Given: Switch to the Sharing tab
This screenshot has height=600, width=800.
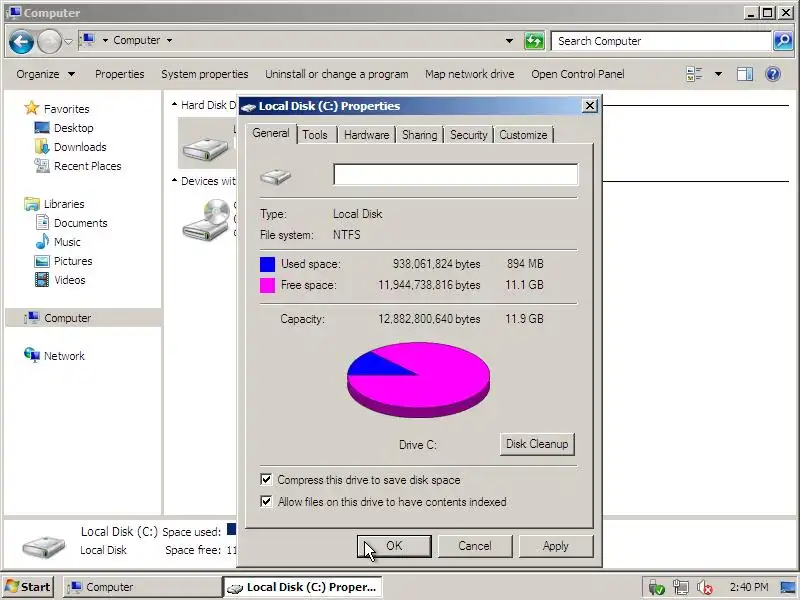Looking at the screenshot, I should (419, 135).
